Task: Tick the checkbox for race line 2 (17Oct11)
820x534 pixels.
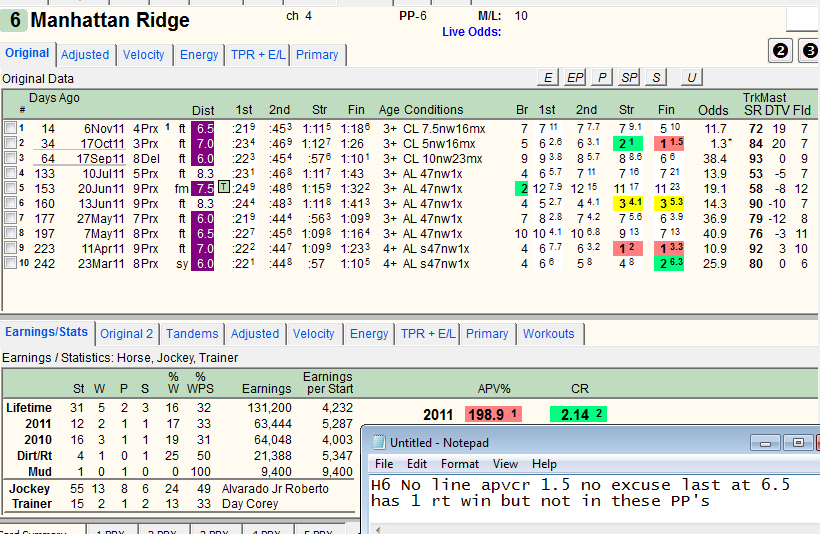Action: pos(10,143)
